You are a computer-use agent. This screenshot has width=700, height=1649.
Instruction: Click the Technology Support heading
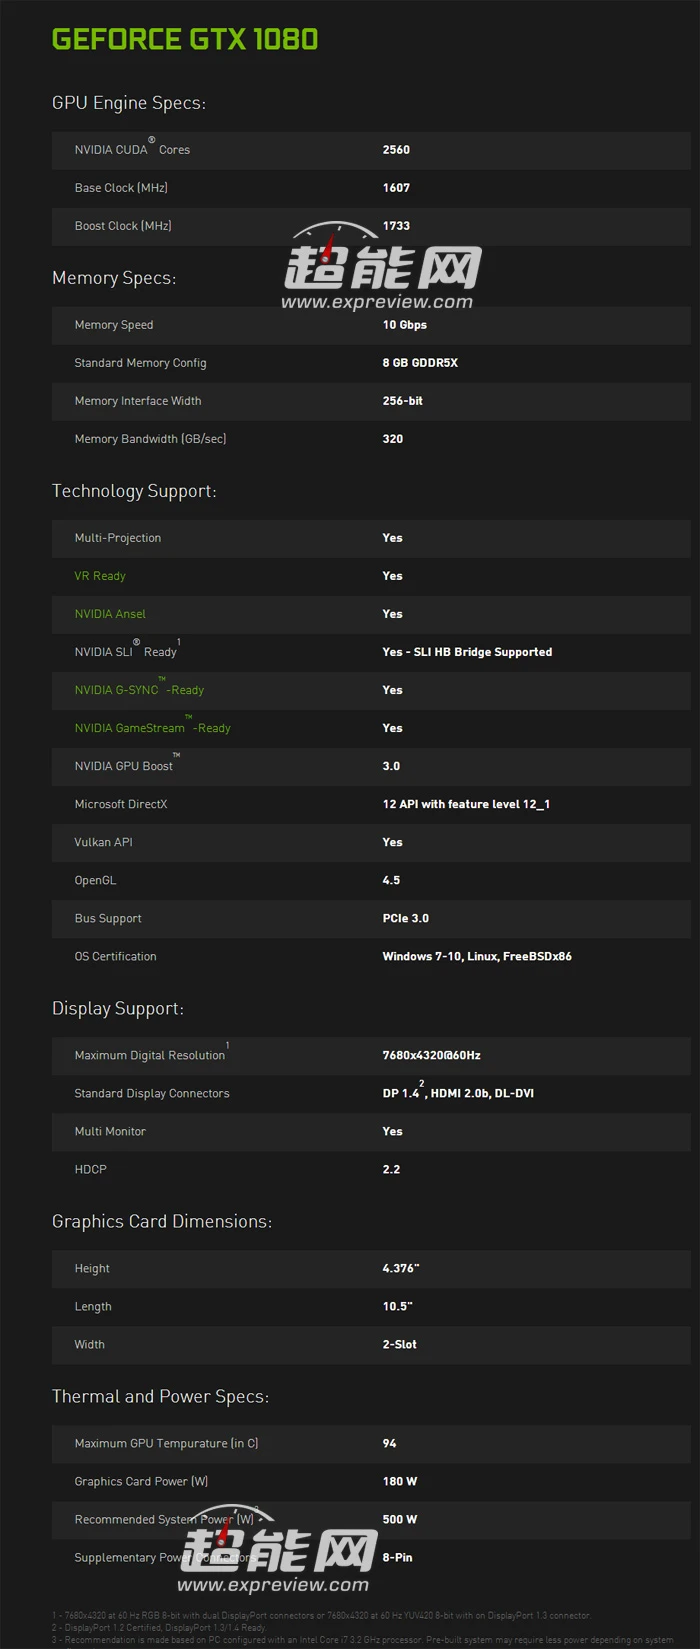134,491
